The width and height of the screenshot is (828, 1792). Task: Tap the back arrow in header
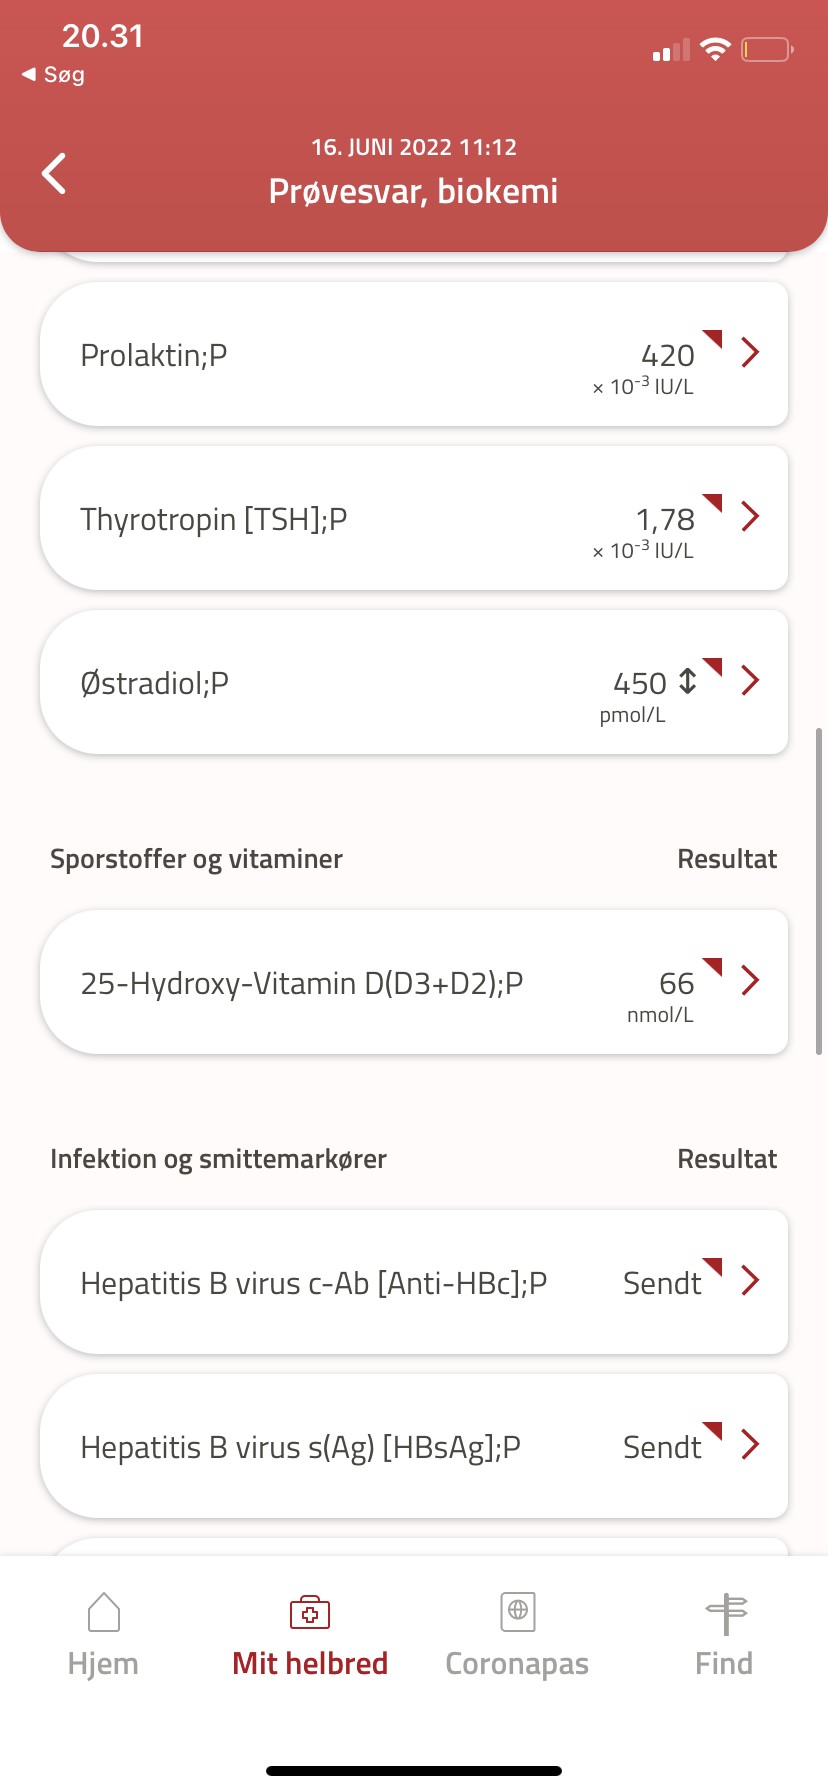(x=54, y=173)
